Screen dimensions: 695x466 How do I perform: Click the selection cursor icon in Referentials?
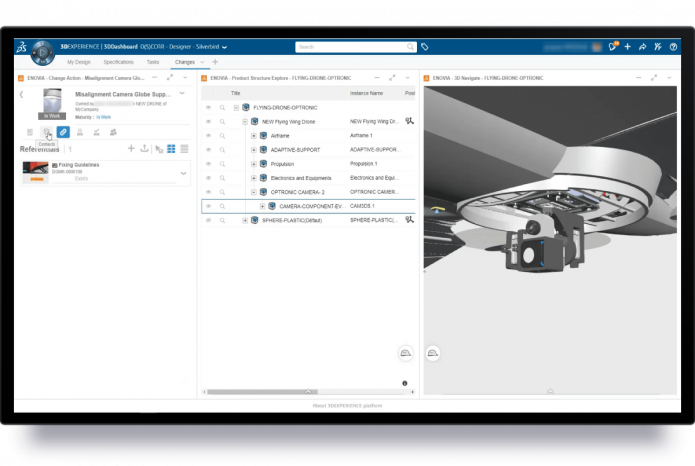[x=159, y=149]
